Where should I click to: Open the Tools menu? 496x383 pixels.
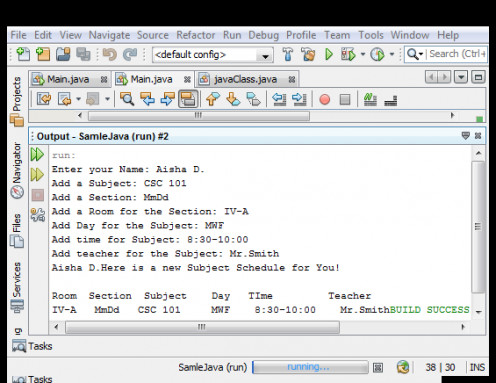point(371,35)
